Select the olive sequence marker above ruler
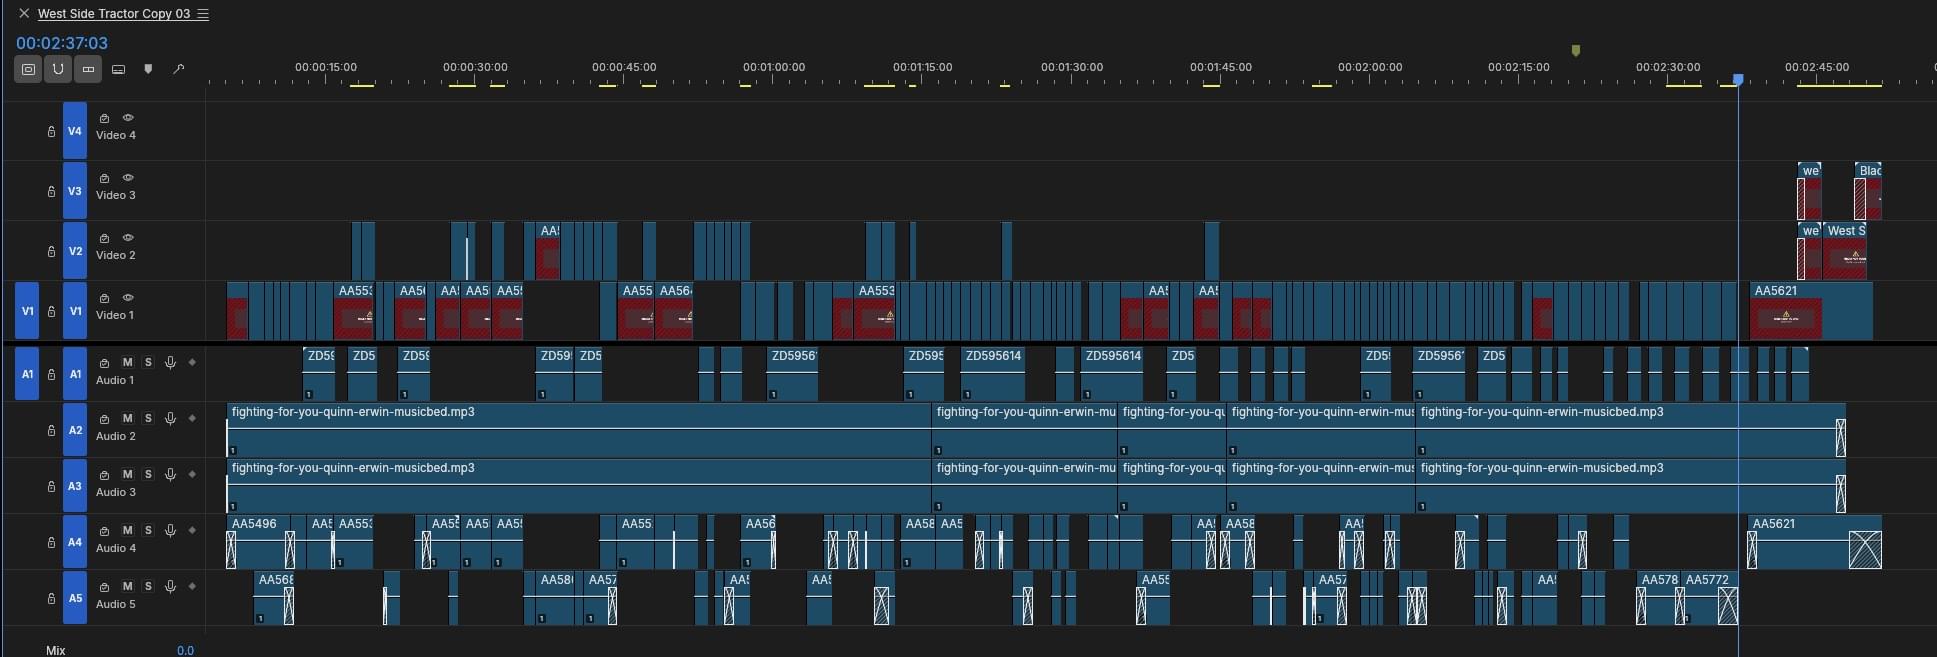The width and height of the screenshot is (1937, 657). pyautogui.click(x=1576, y=50)
